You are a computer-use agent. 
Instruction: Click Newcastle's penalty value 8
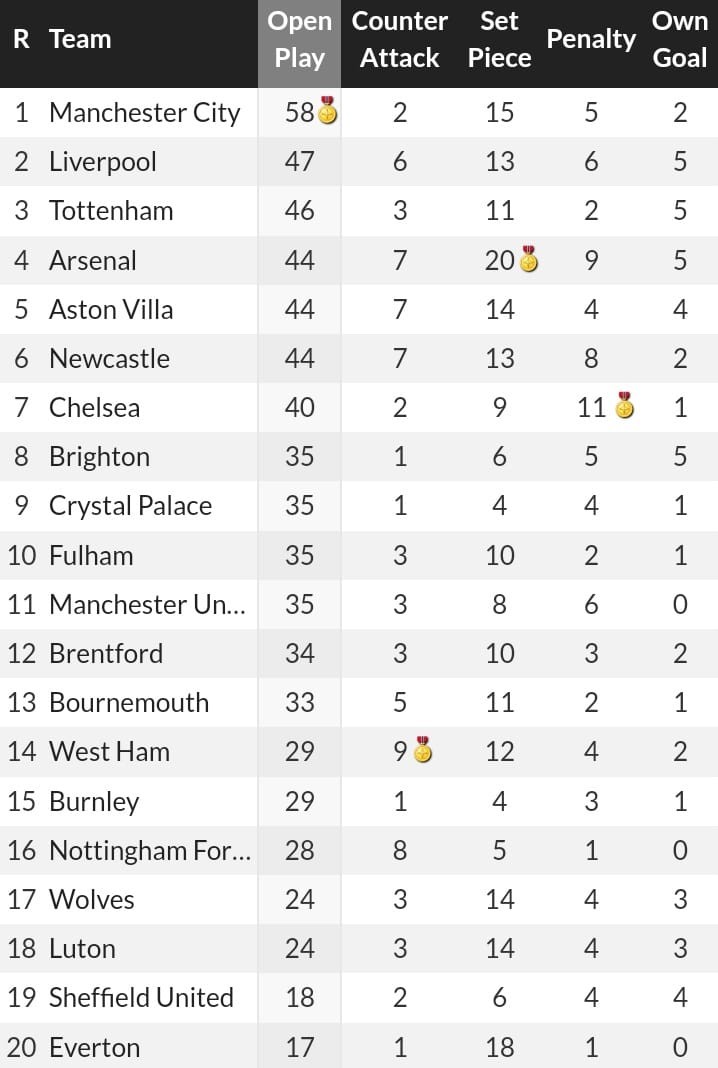591,358
